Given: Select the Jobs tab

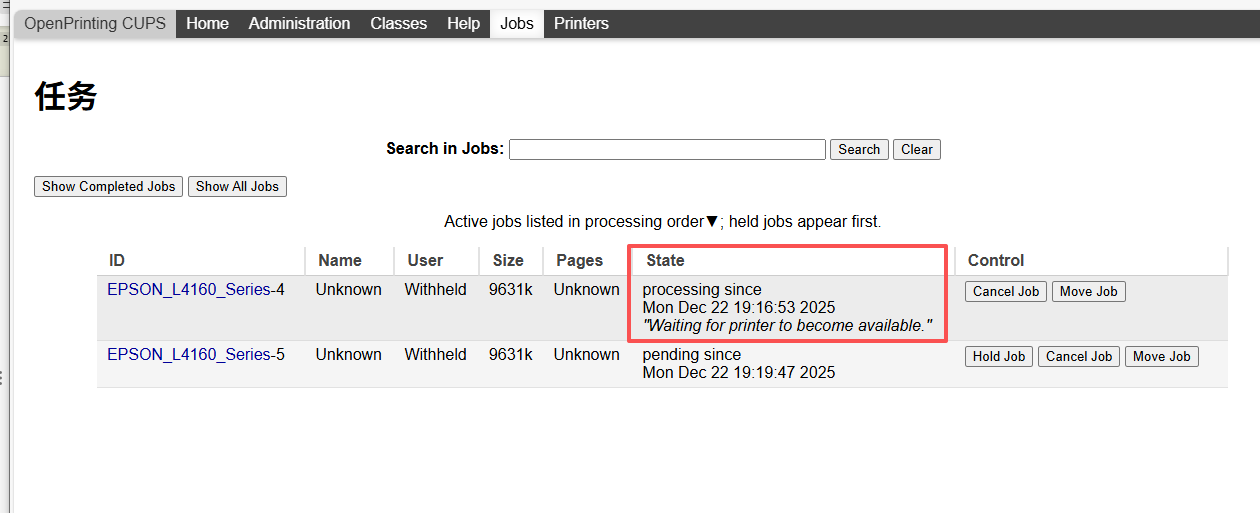Looking at the screenshot, I should tap(516, 23).
